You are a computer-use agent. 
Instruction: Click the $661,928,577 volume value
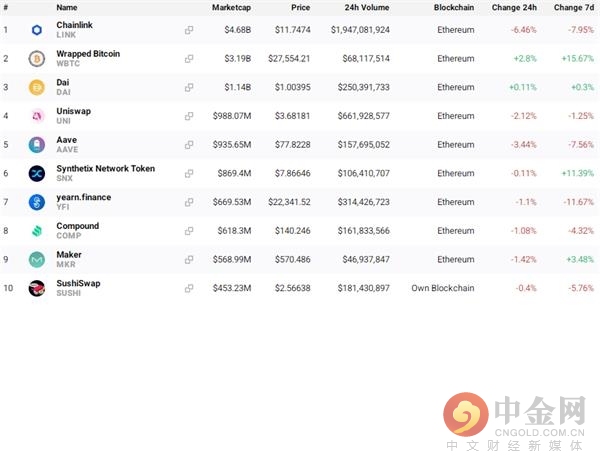[x=364, y=116]
